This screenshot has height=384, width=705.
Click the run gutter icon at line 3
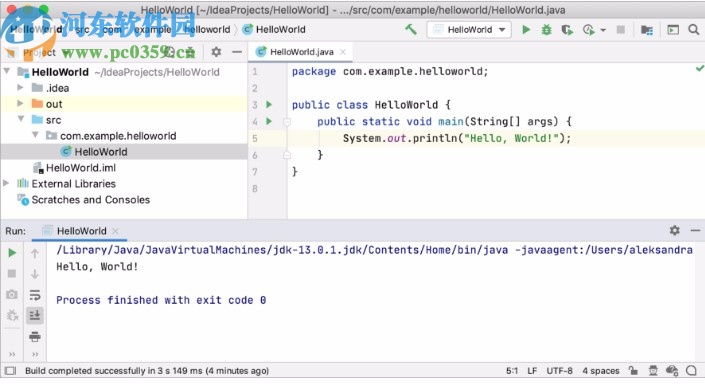point(269,104)
